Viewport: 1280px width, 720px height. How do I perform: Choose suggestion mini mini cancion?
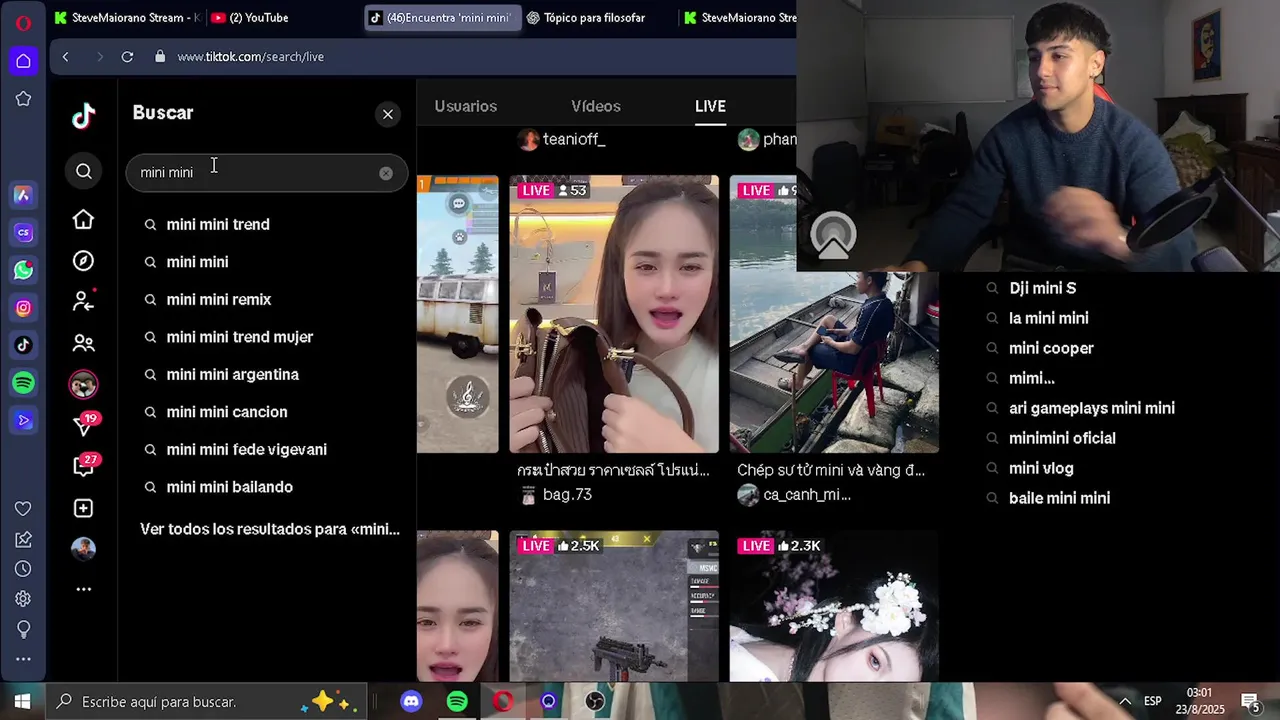[227, 412]
